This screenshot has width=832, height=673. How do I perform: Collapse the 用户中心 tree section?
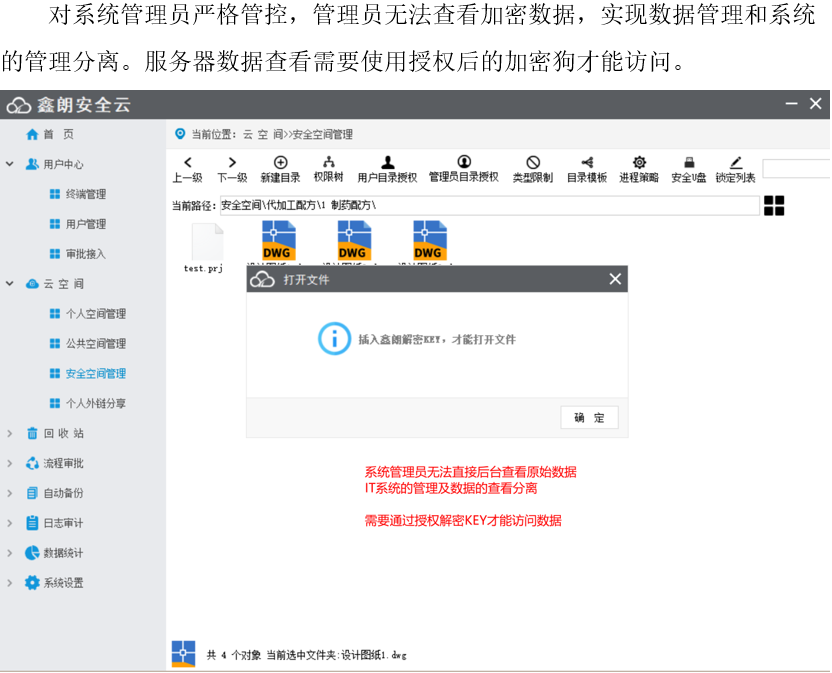click(10, 164)
